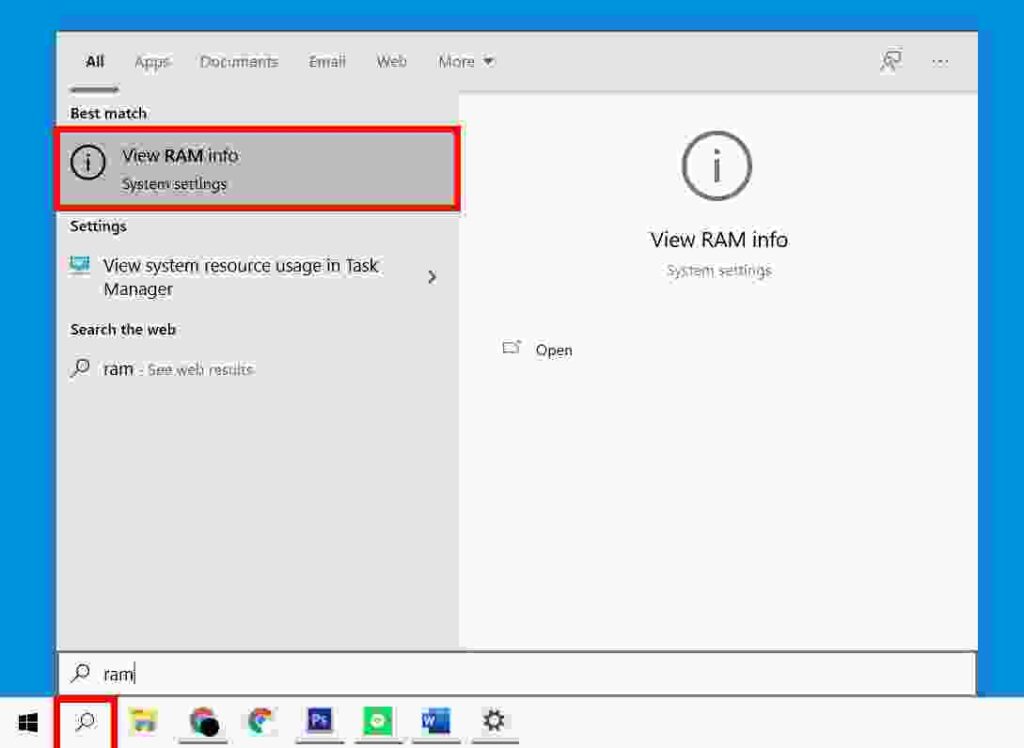Viewport: 1024px width, 748px height.
Task: Select the Email search tab
Action: 327,61
